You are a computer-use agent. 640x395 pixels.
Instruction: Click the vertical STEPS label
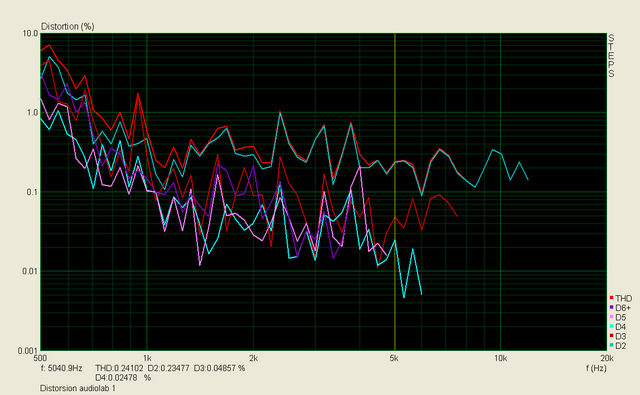pos(611,56)
